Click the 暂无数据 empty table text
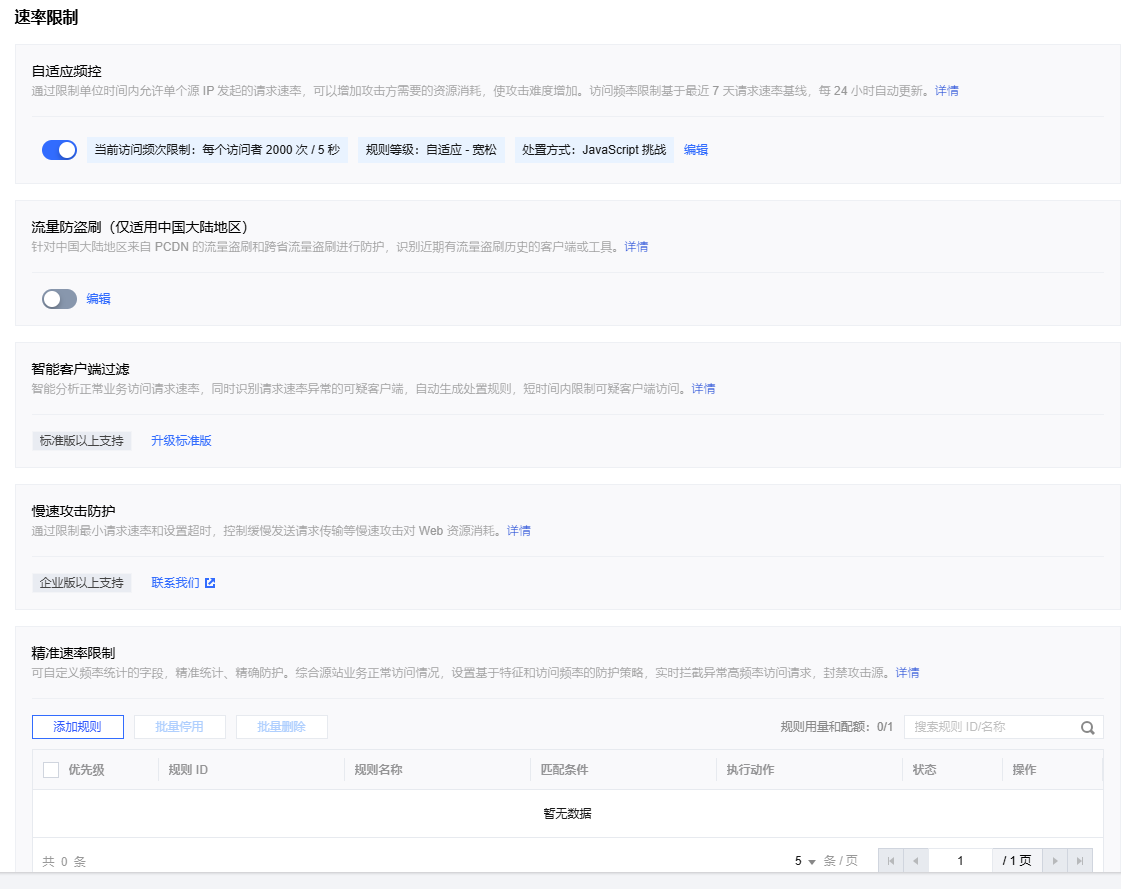The image size is (1121, 889). click(x=567, y=813)
